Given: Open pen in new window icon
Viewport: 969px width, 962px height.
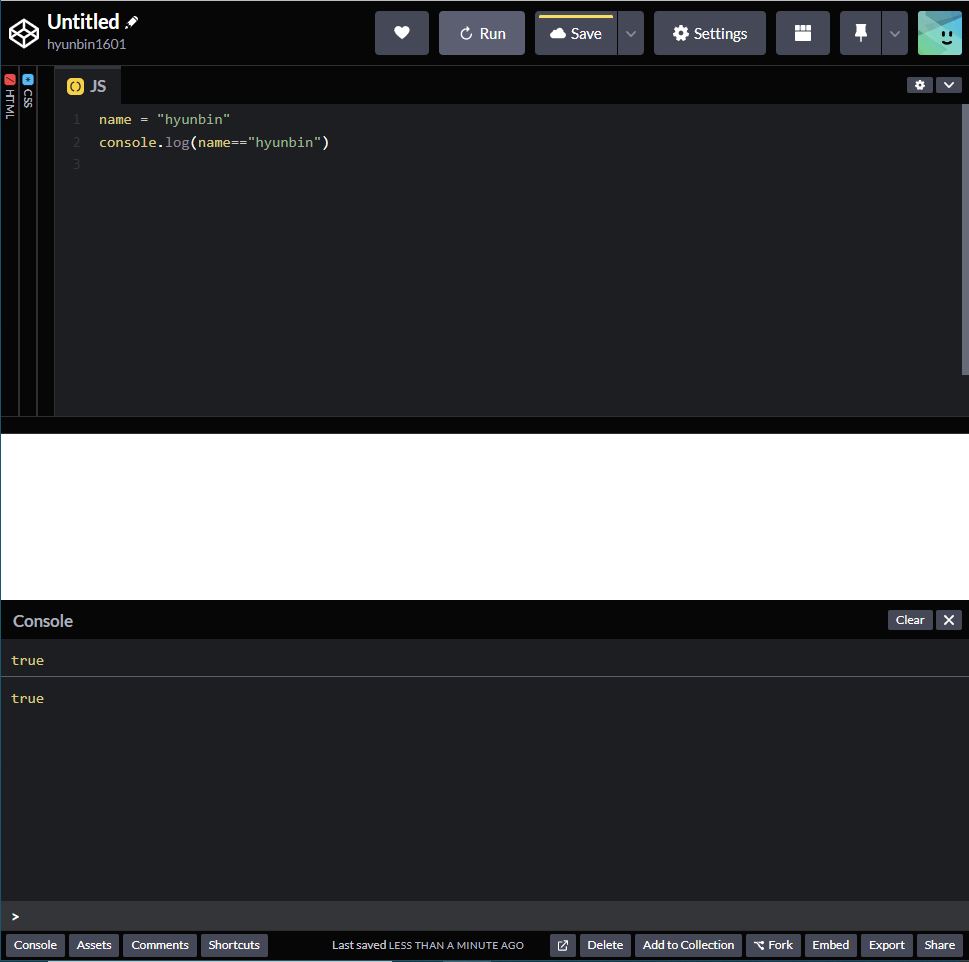Looking at the screenshot, I should 562,945.
